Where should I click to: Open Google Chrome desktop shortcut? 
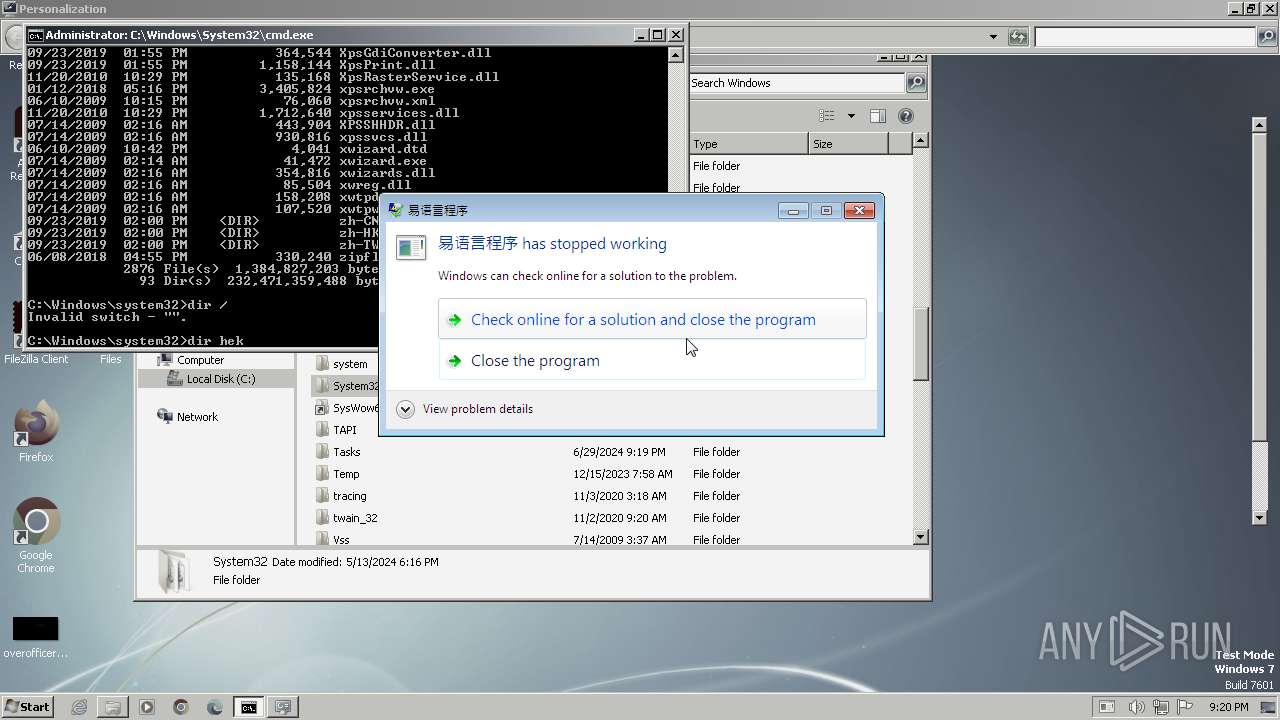pyautogui.click(x=36, y=536)
